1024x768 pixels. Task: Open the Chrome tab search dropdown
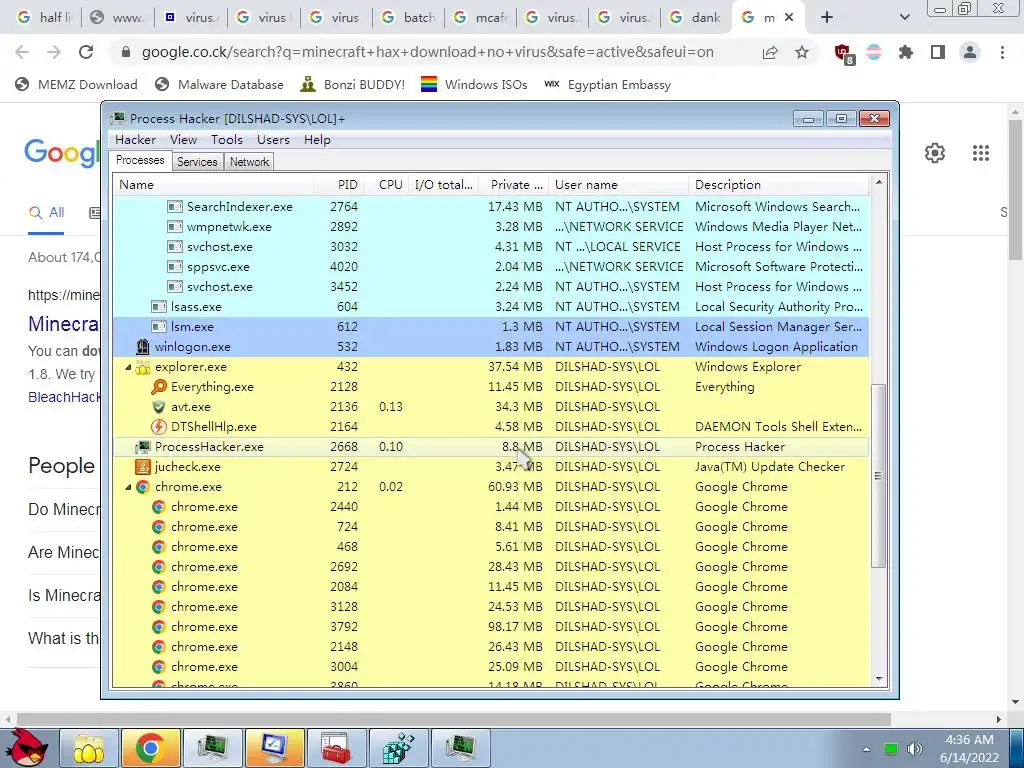pos(904,17)
